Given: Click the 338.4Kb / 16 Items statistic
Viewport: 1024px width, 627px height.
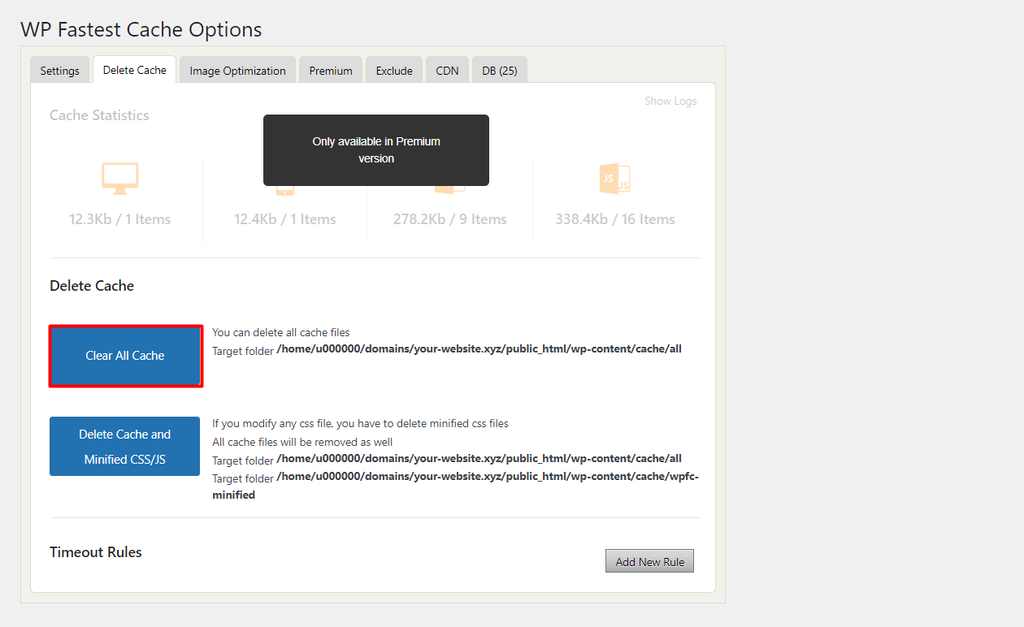Looking at the screenshot, I should click(x=614, y=219).
